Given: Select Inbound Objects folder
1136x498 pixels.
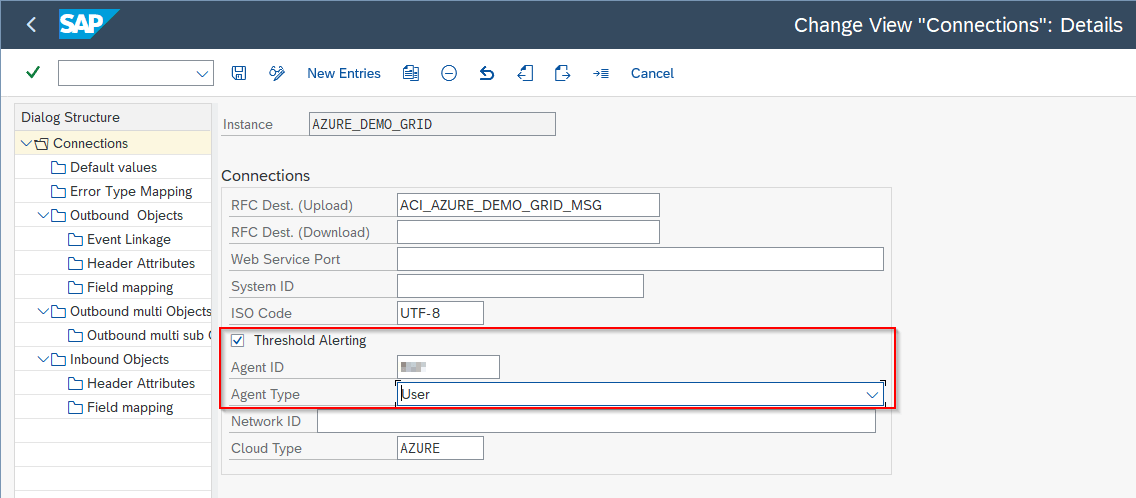Looking at the screenshot, I should pyautogui.click(x=120, y=359).
